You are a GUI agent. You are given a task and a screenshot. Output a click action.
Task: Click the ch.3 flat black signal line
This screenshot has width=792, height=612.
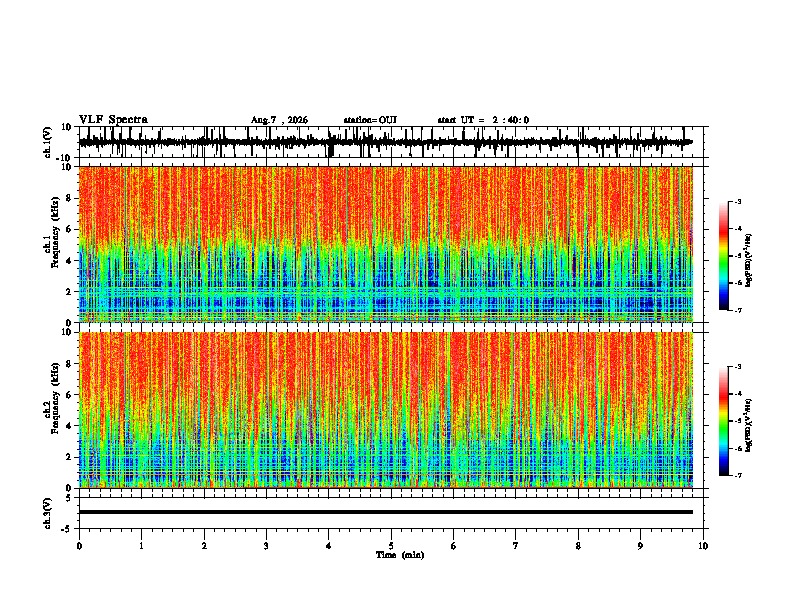[x=386, y=512]
